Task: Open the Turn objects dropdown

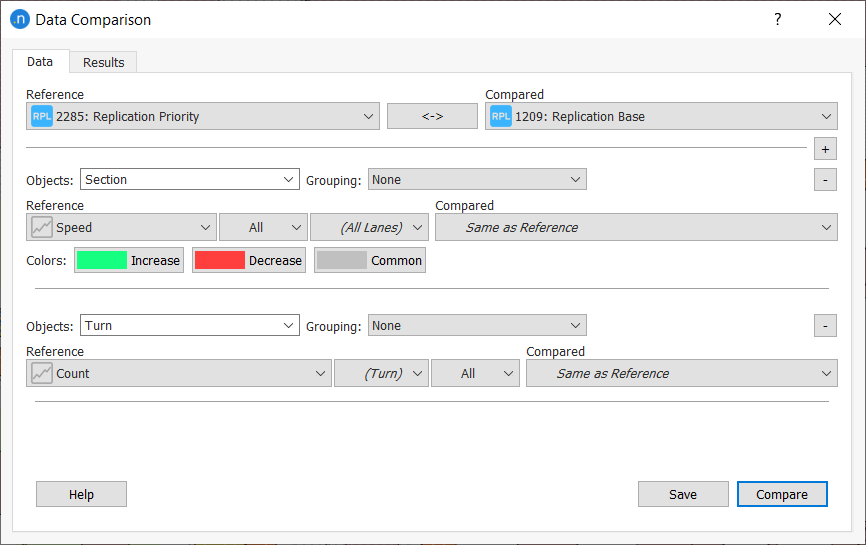Action: pyautogui.click(x=189, y=326)
